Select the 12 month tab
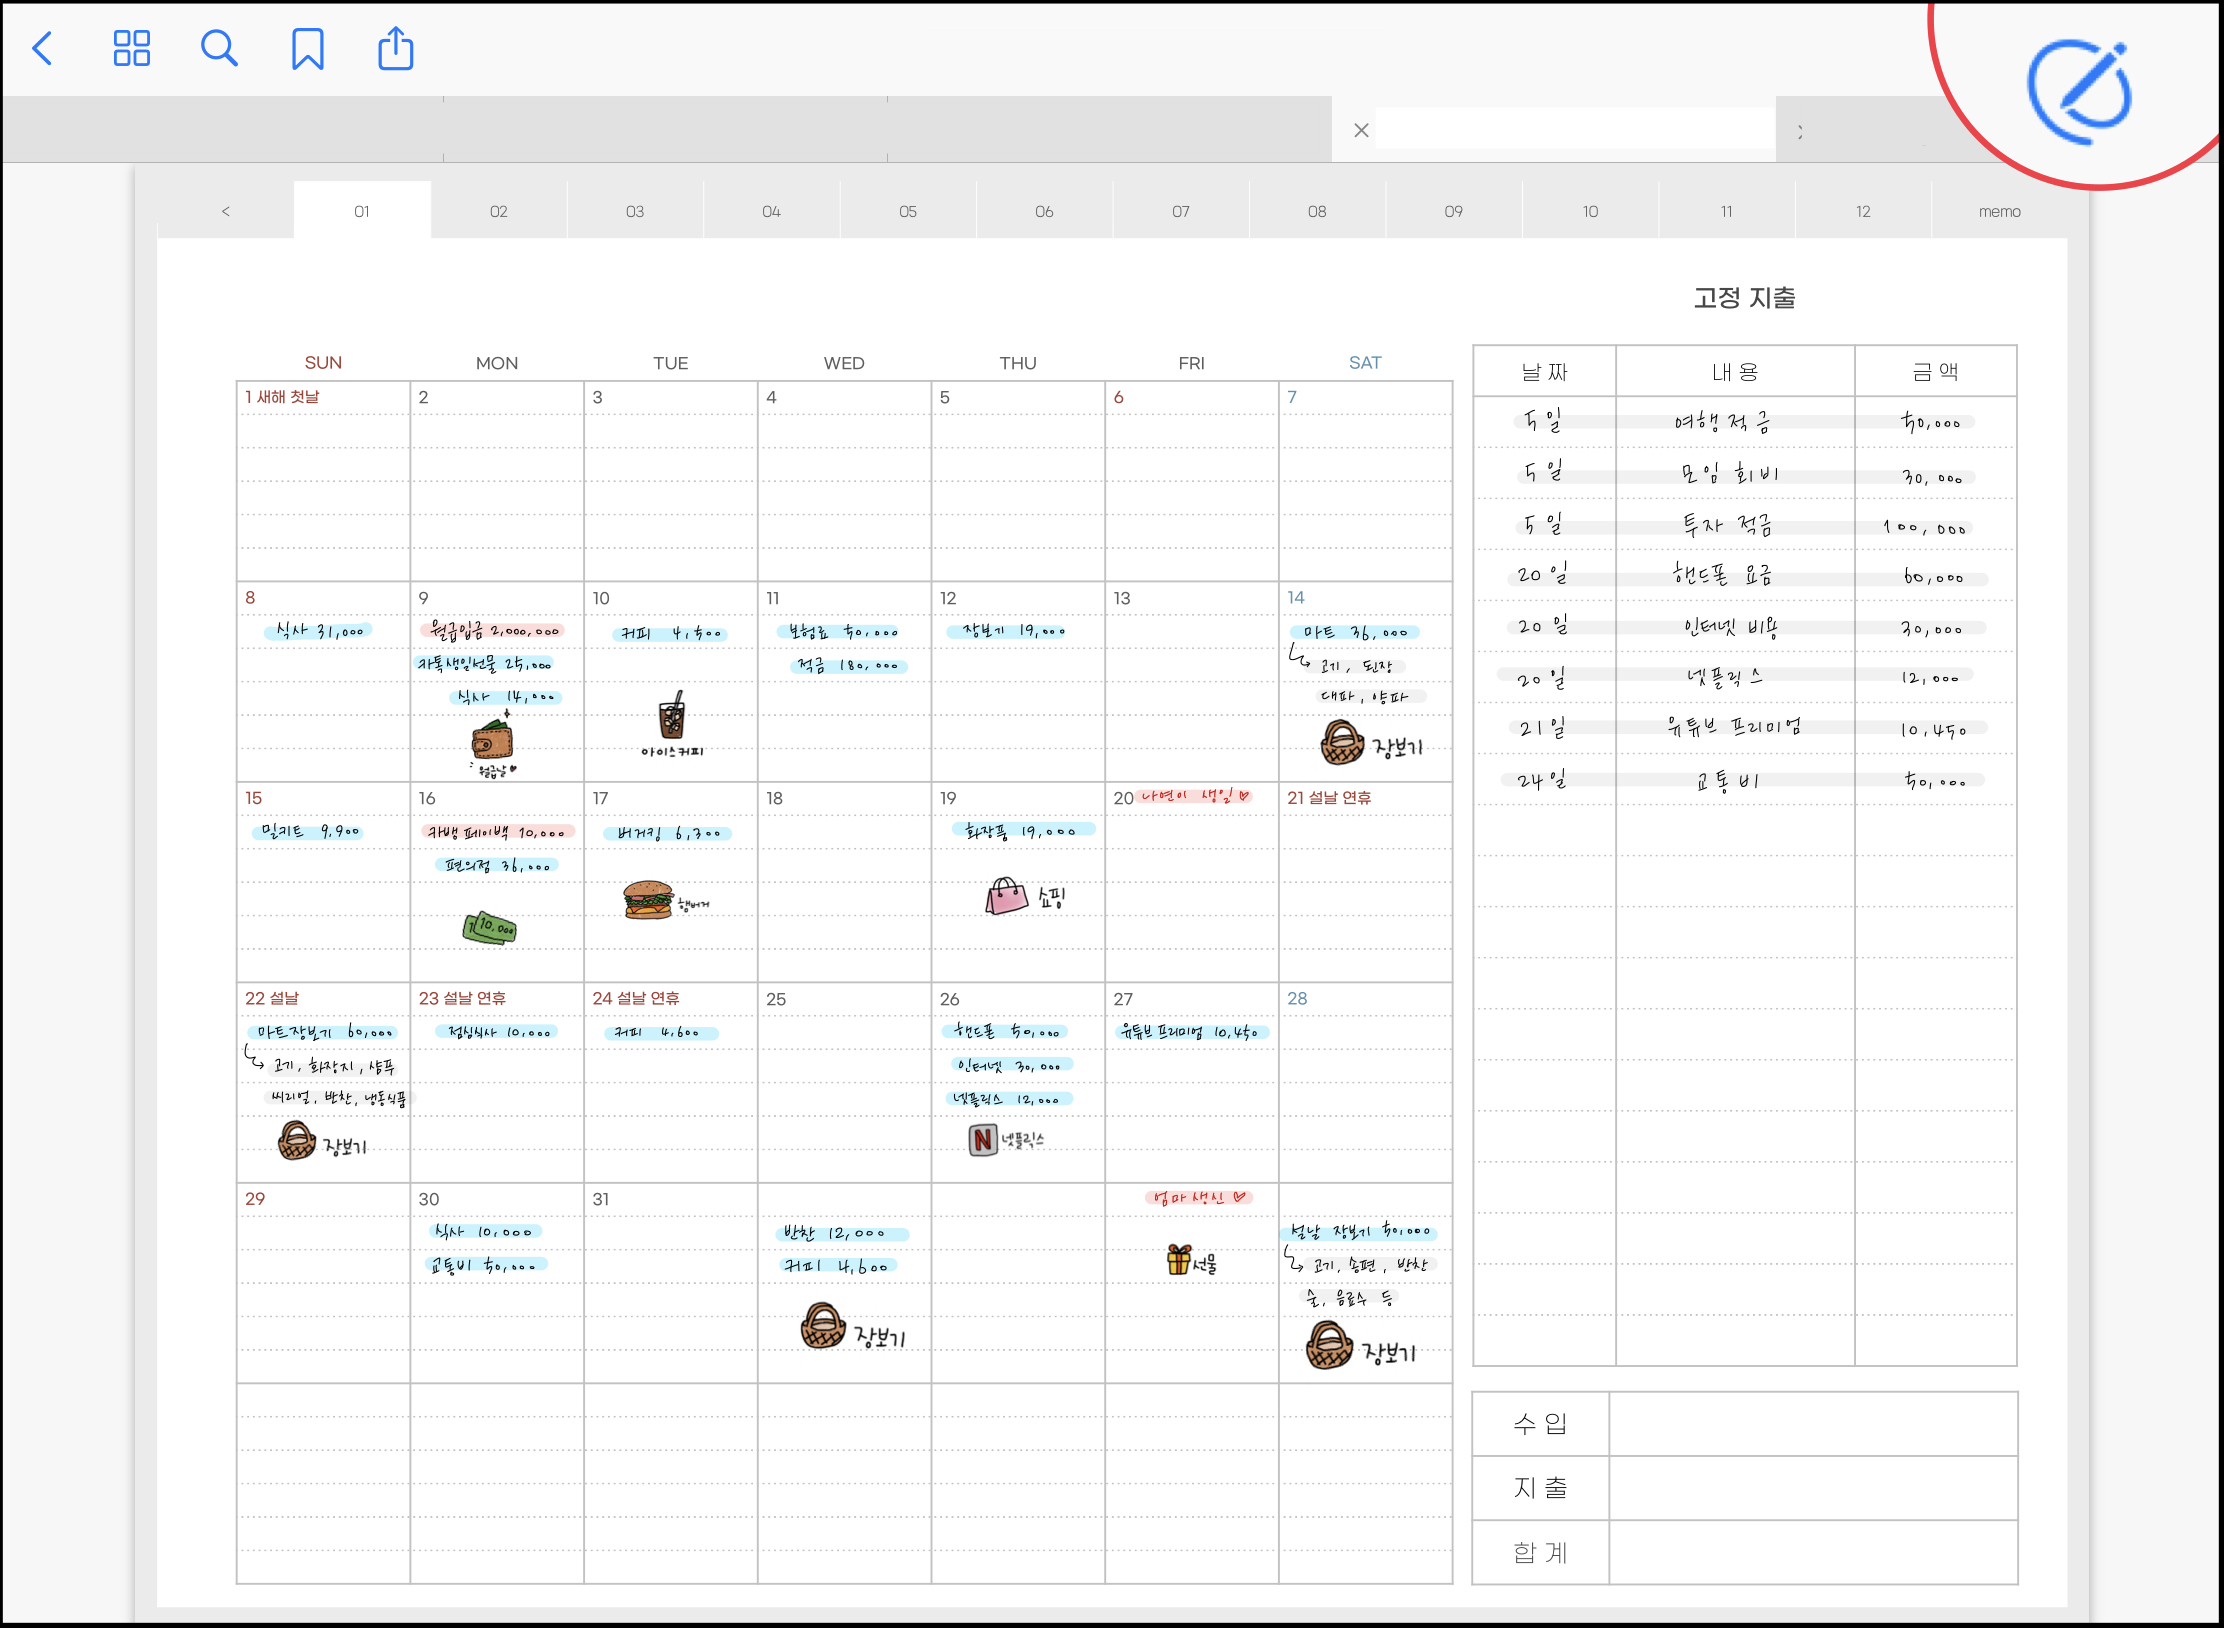 [1862, 211]
